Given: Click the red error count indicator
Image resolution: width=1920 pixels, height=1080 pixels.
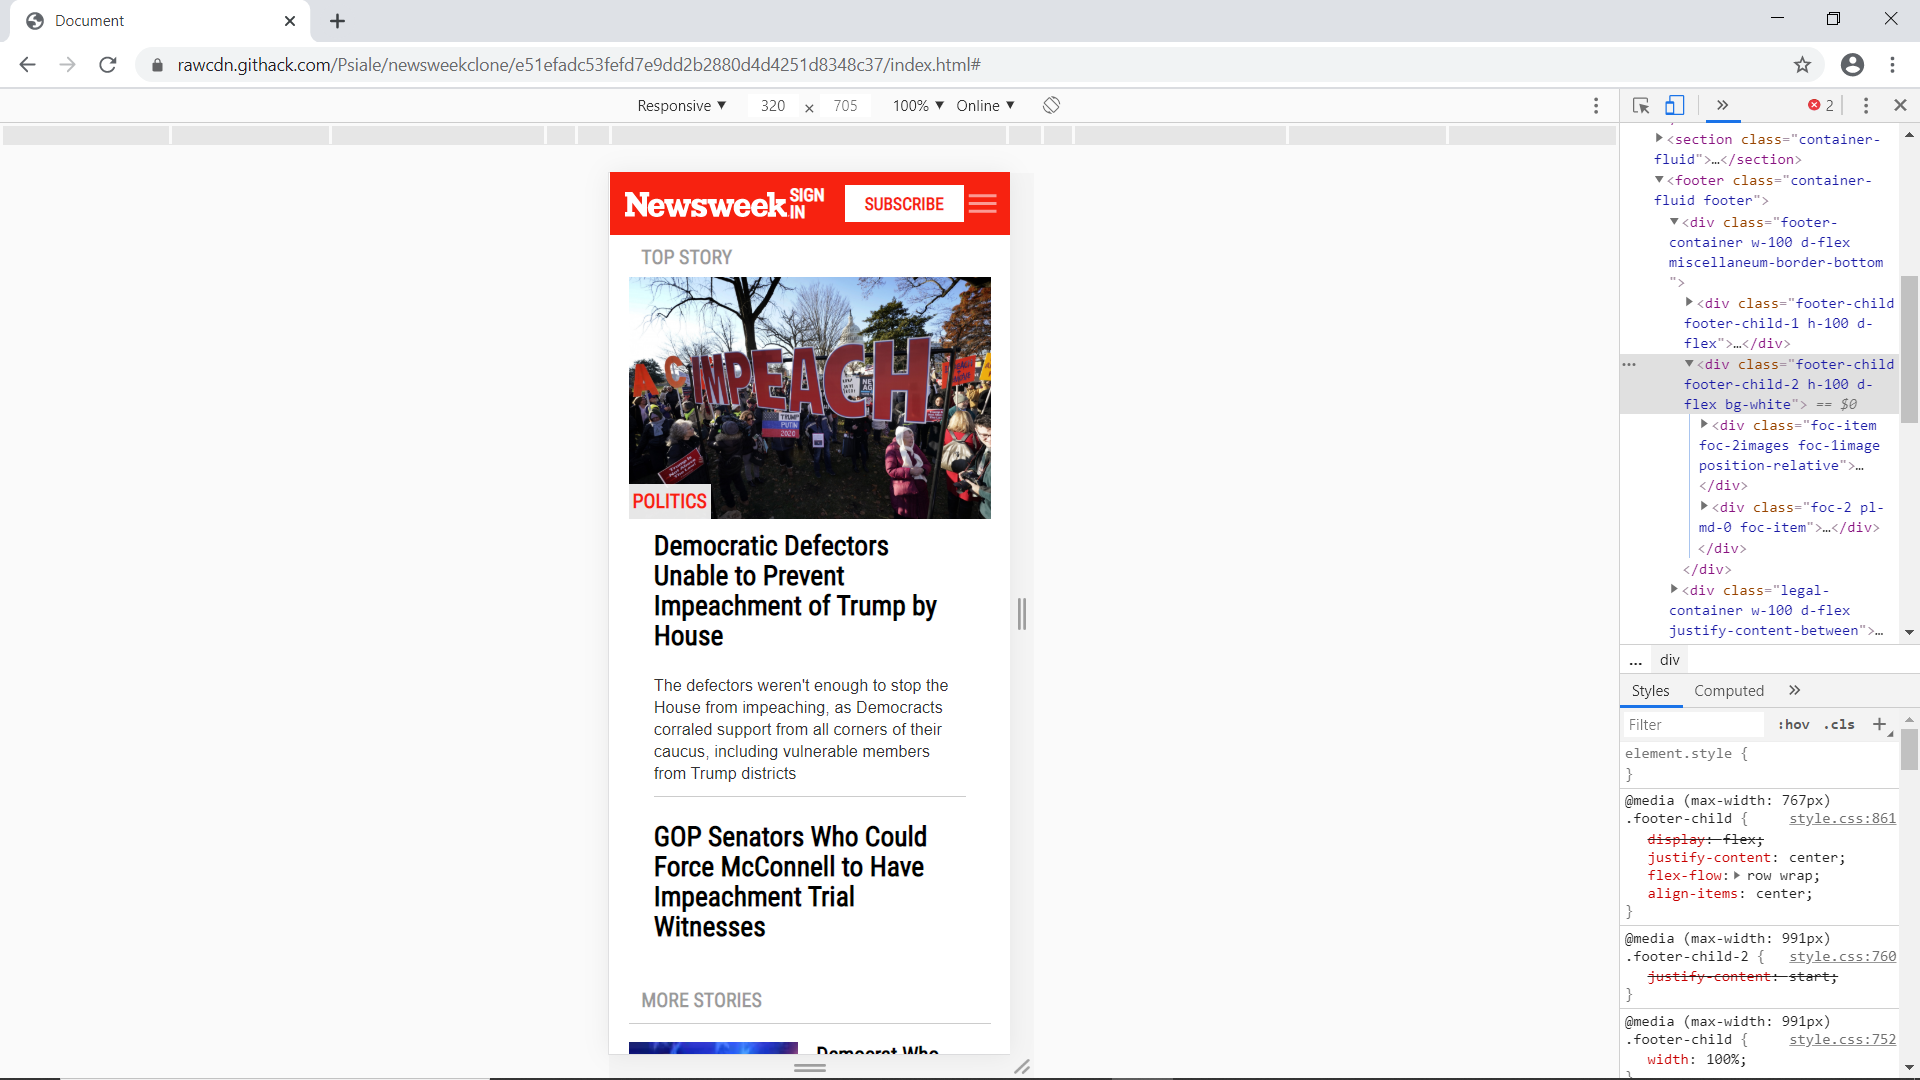Looking at the screenshot, I should pyautogui.click(x=1820, y=105).
